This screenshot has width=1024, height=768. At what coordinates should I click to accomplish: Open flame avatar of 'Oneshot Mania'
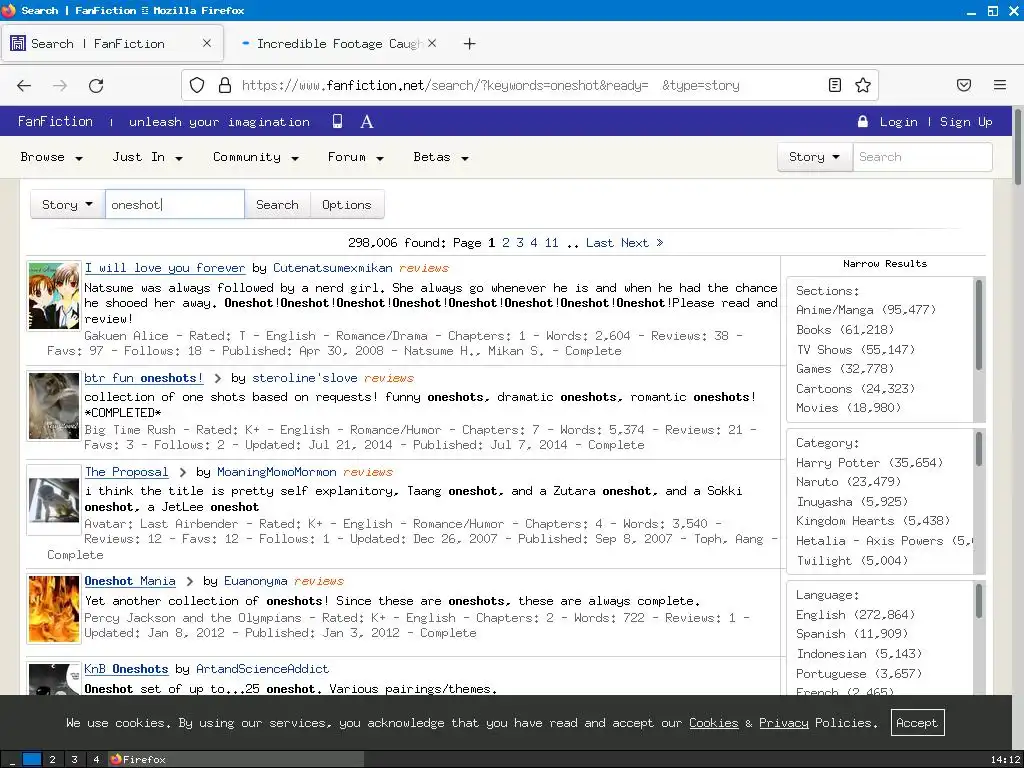pyautogui.click(x=54, y=609)
